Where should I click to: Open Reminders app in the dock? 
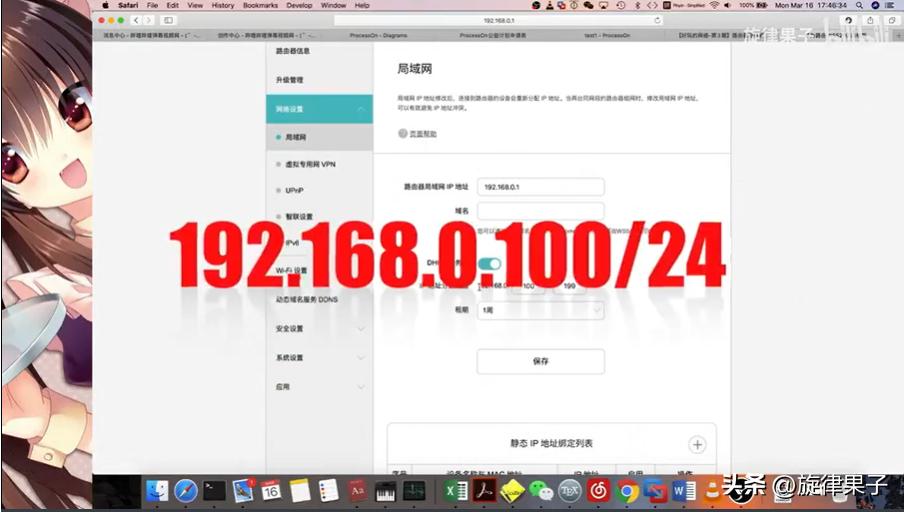(328, 491)
